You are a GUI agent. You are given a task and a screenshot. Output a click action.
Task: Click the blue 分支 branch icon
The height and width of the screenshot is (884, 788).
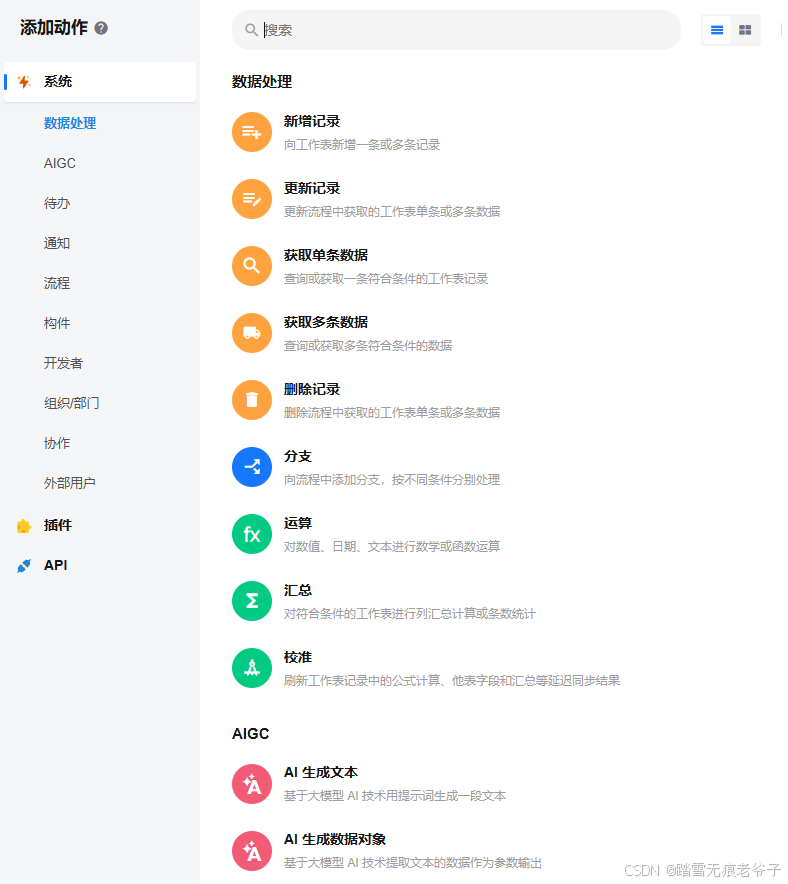[x=252, y=467]
